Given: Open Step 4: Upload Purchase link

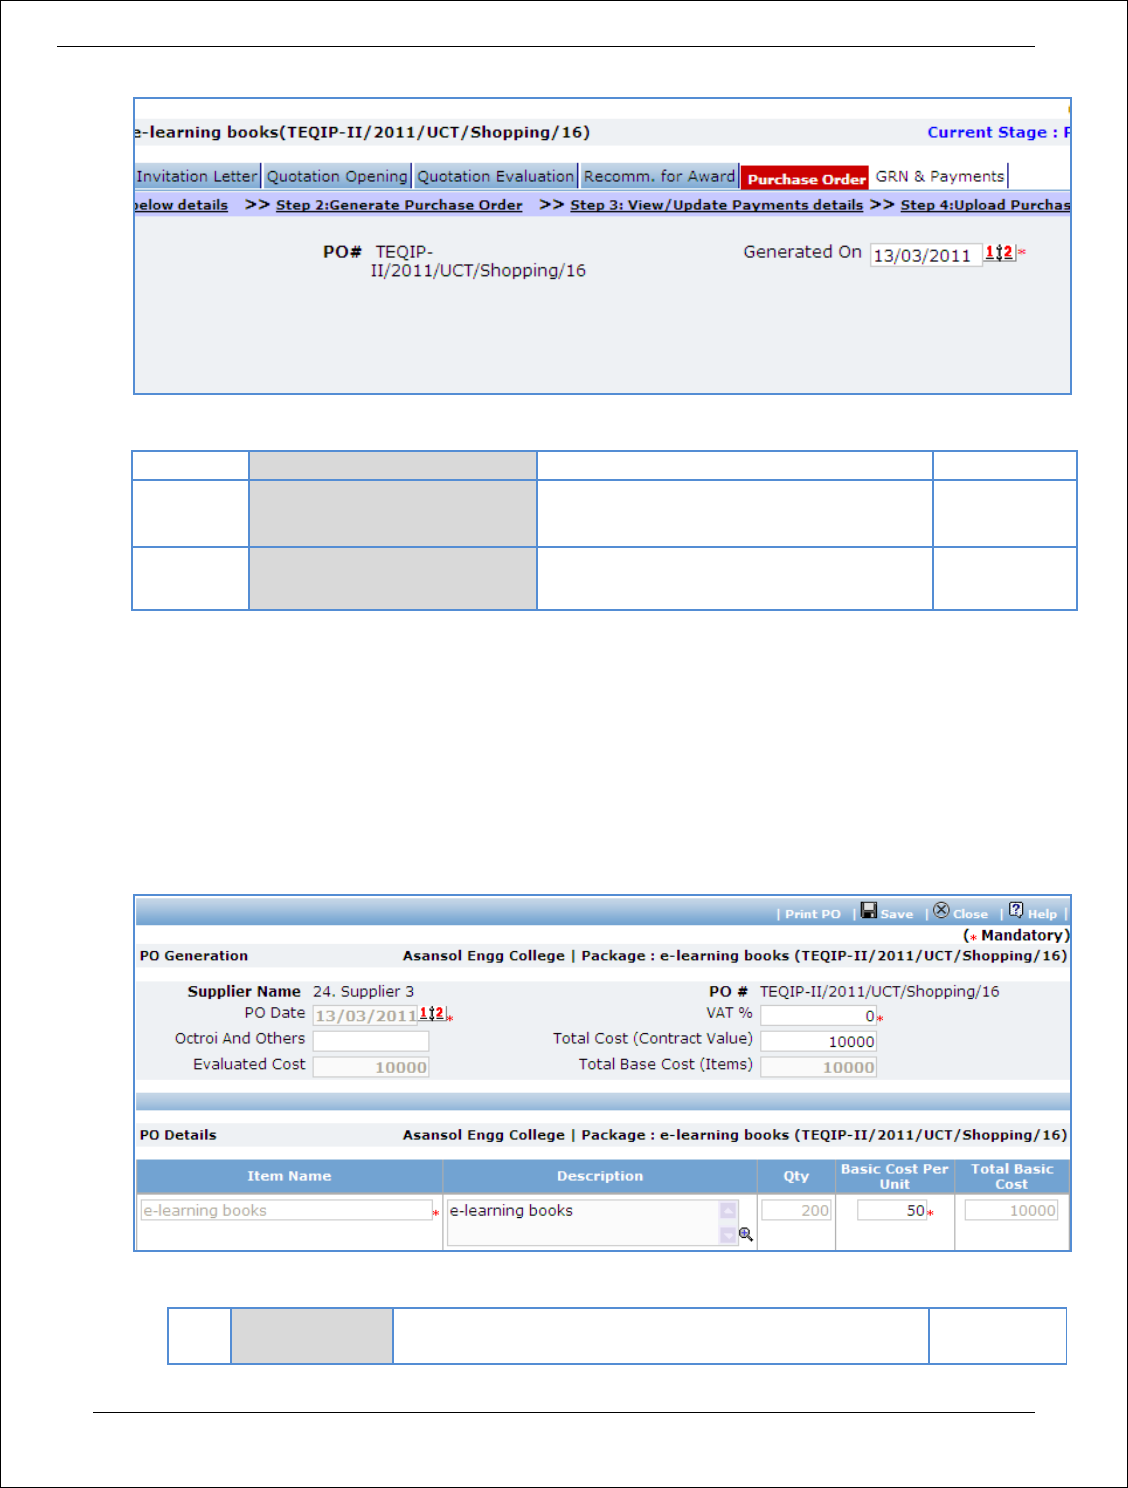Looking at the screenshot, I should [985, 205].
